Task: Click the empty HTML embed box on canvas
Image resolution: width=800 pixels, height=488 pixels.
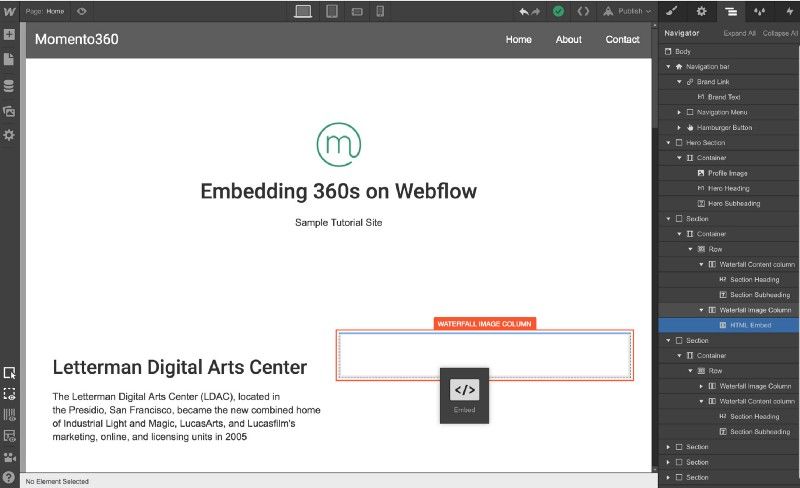Action: pos(485,355)
